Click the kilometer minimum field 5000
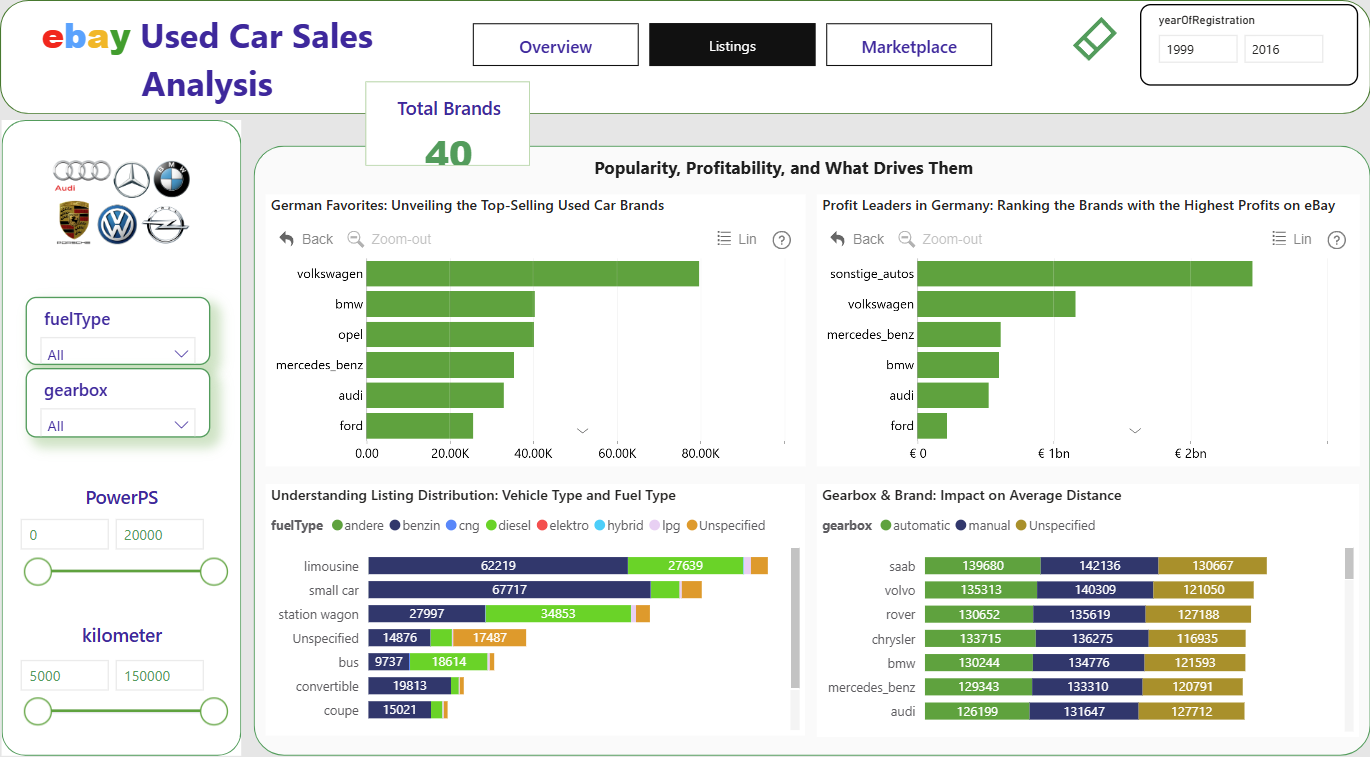 pyautogui.click(x=65, y=675)
